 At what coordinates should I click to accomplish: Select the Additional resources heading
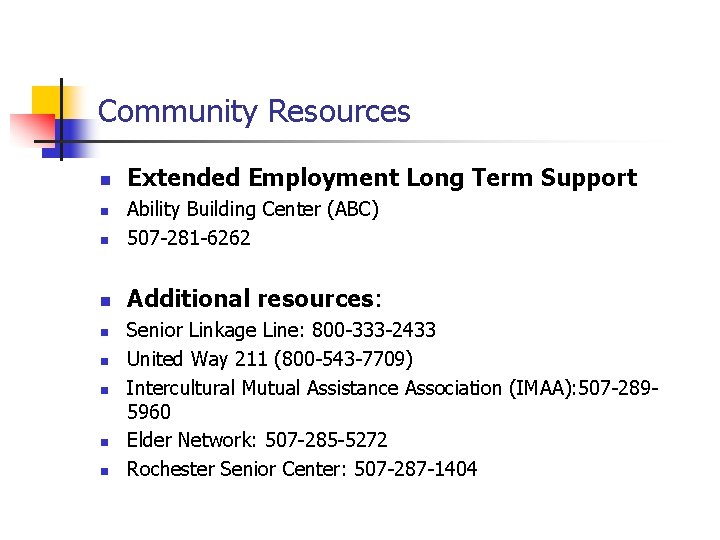click(254, 298)
